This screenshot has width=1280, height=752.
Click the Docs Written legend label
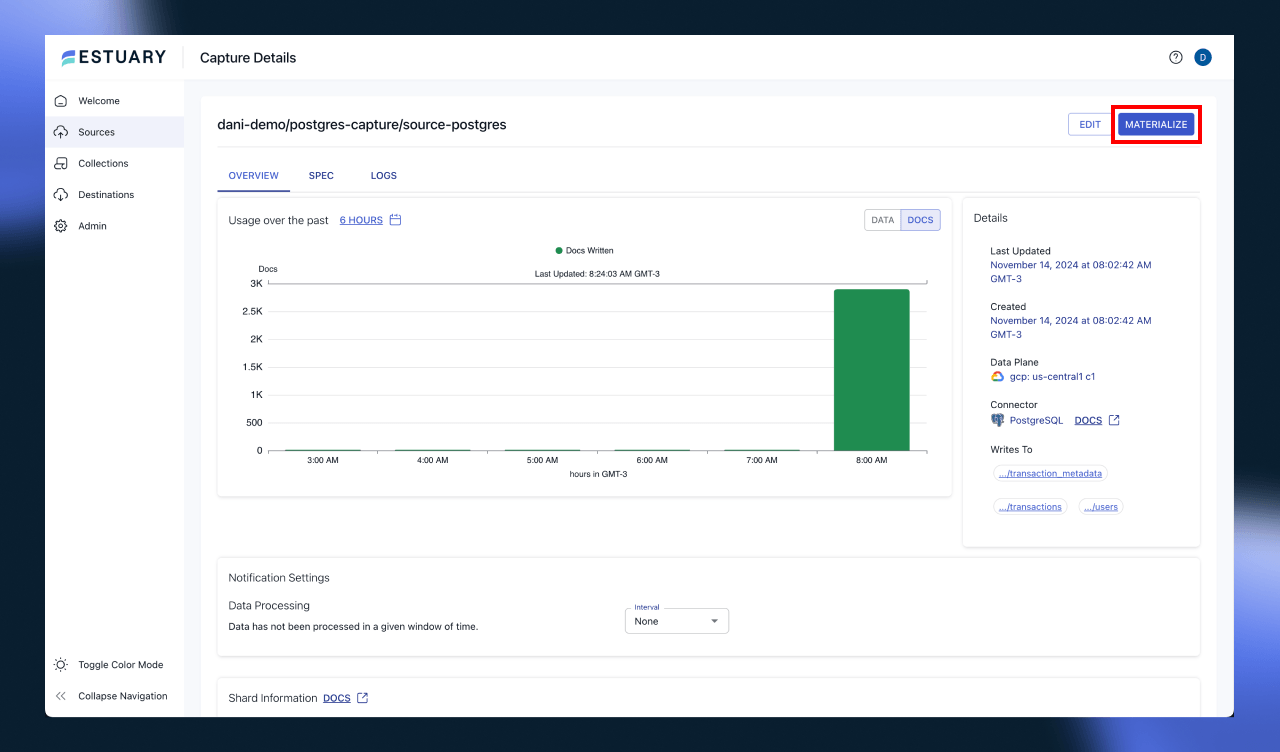click(590, 251)
